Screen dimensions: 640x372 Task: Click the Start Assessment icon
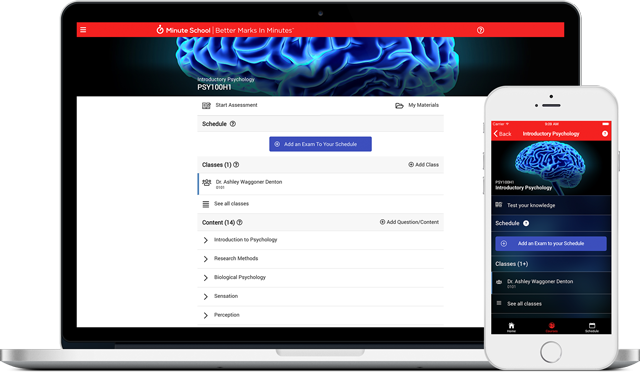pos(206,105)
